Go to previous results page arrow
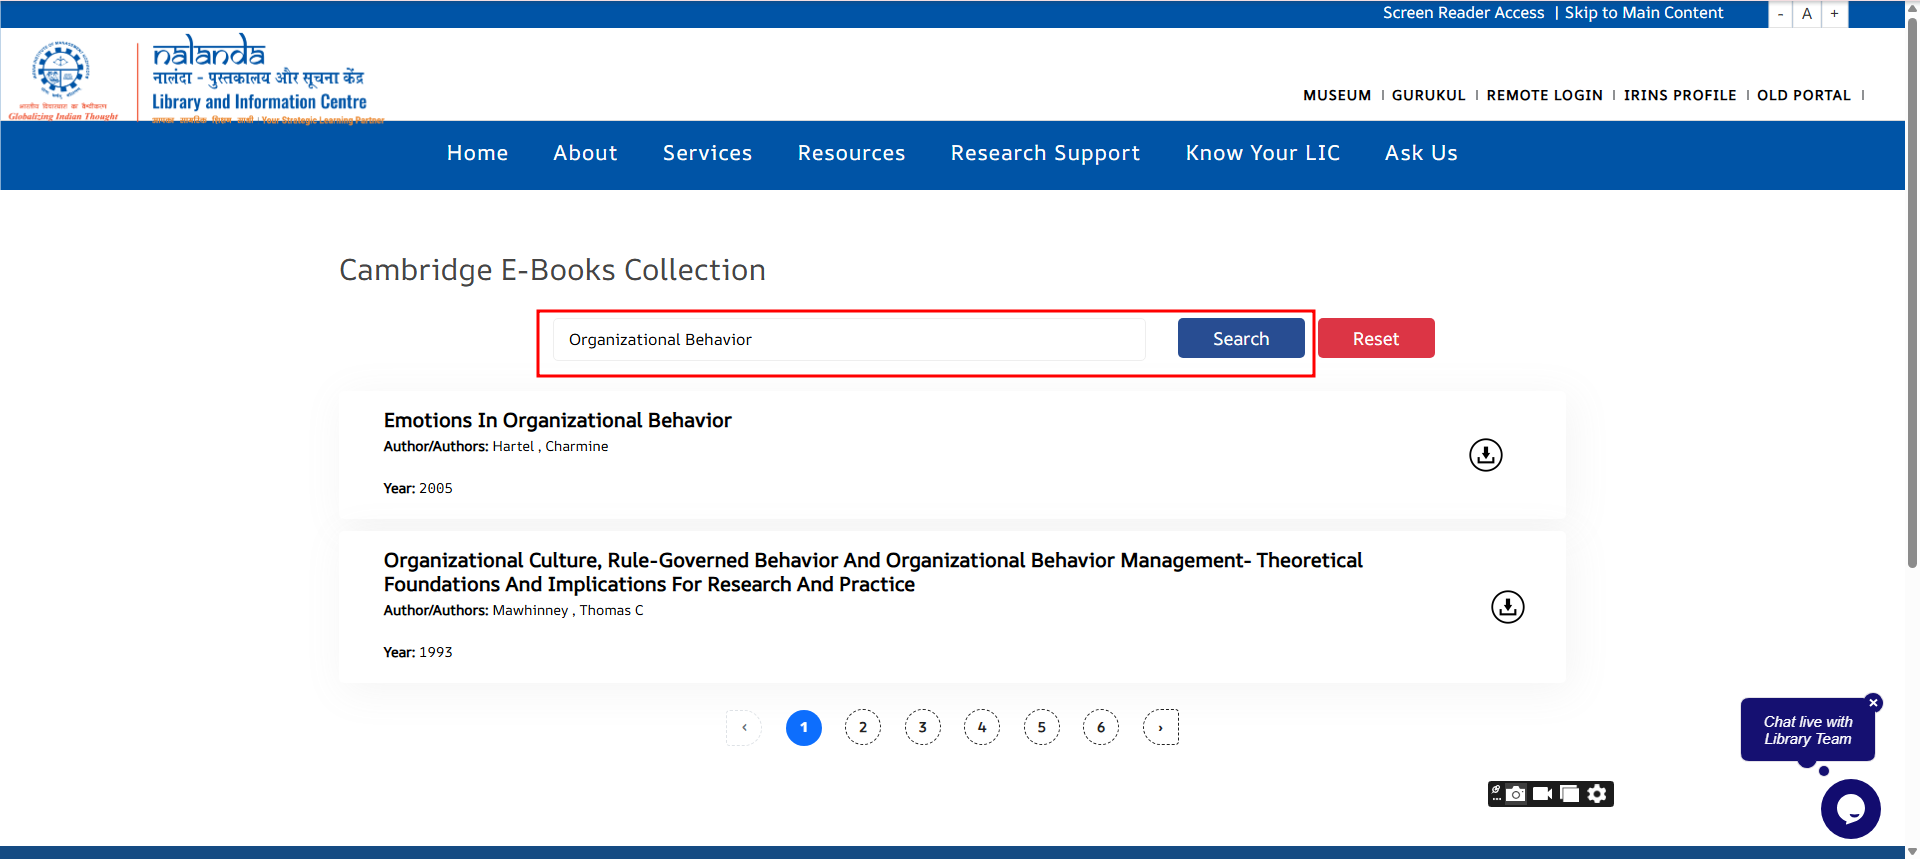The width and height of the screenshot is (1920, 859). click(x=744, y=728)
